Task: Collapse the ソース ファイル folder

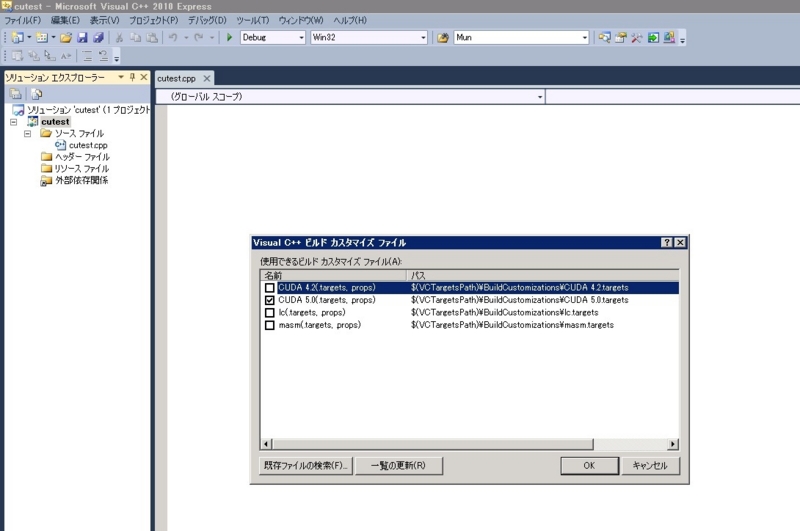Action: 28,134
